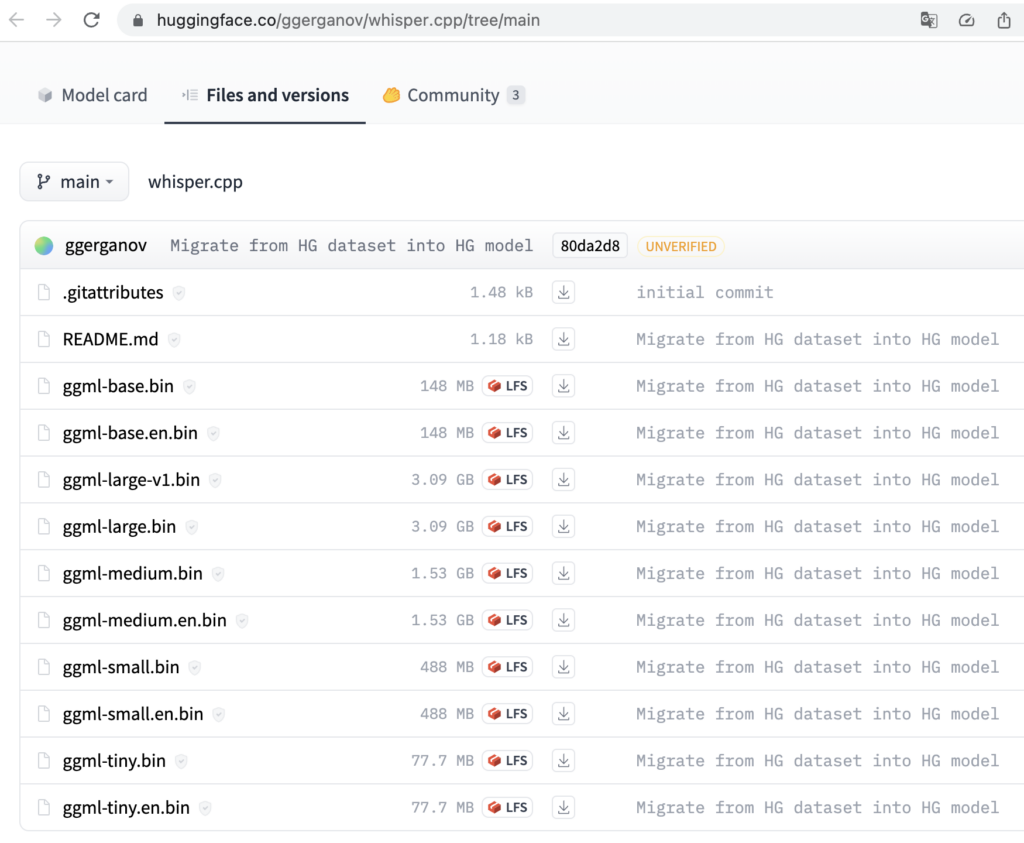Click ggerganov's avatar icon
Screen dimensions: 1024x843
(x=44, y=246)
